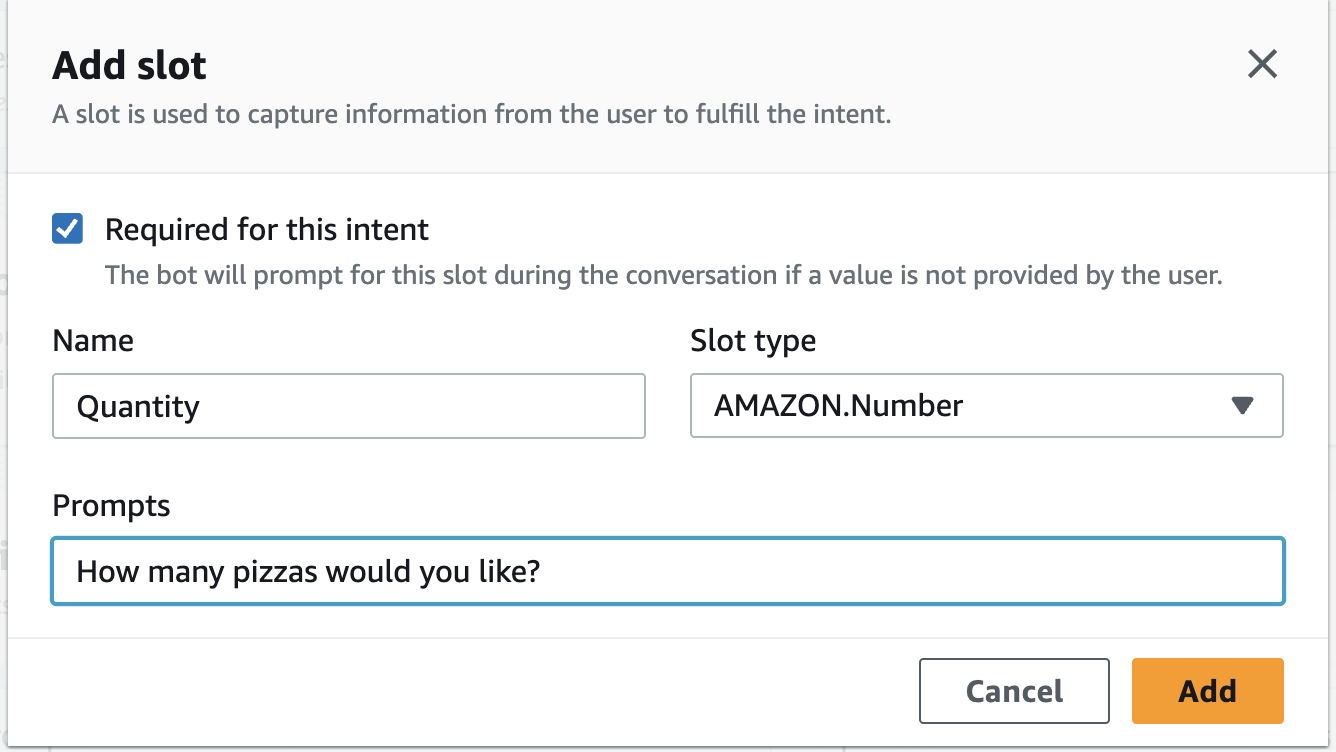Click the "Slot type" field label

pyautogui.click(x=753, y=341)
